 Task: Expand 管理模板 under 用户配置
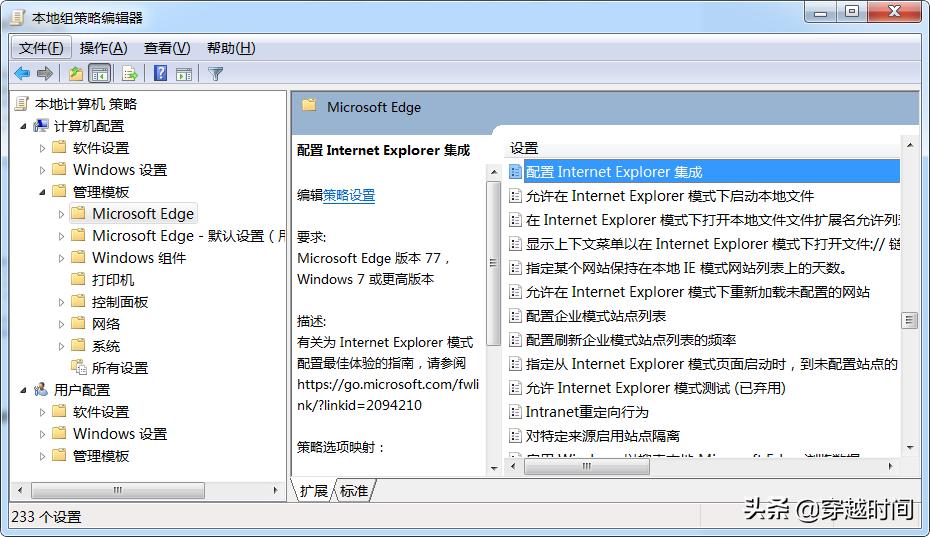42,456
